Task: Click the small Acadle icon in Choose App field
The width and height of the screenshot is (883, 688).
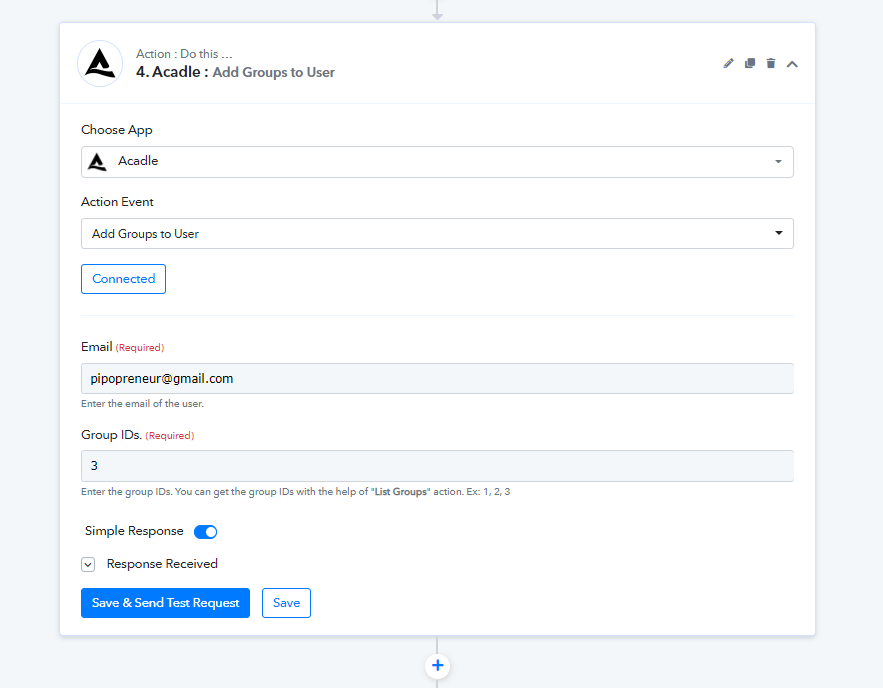Action: point(97,162)
